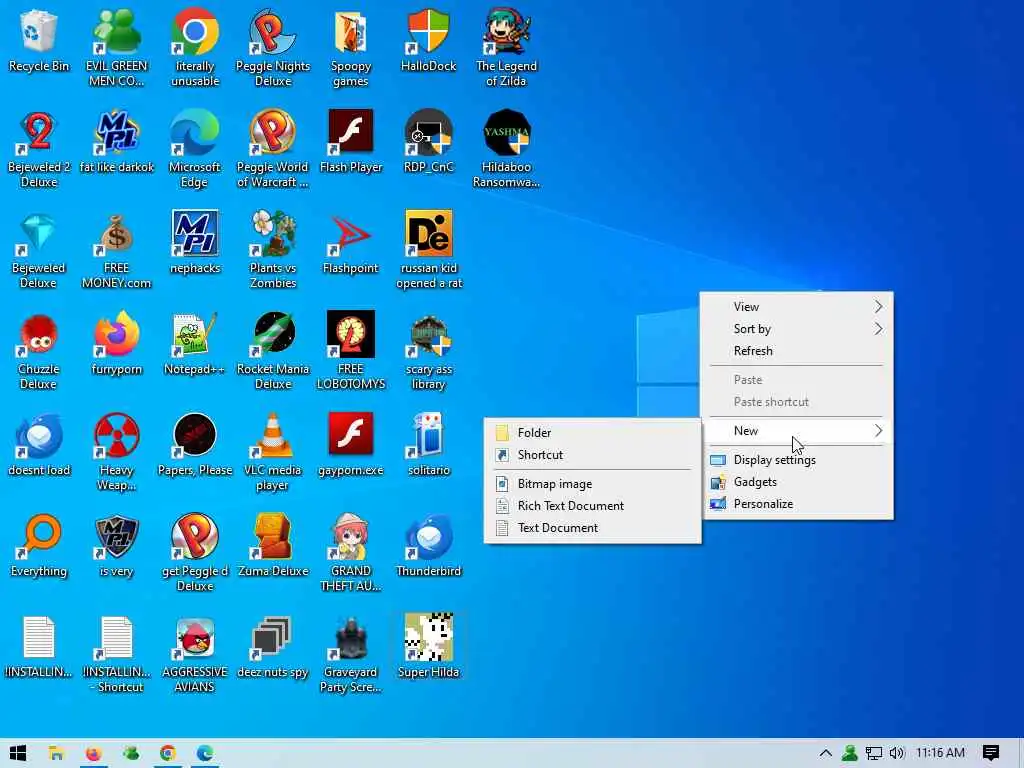Open network status in system tray
This screenshot has height=768, width=1024.
point(874,753)
